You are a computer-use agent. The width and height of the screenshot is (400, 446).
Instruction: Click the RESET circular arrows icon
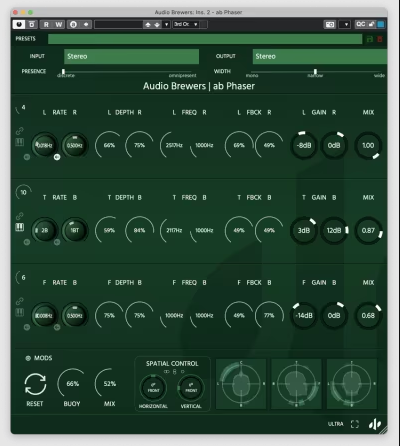click(x=35, y=384)
